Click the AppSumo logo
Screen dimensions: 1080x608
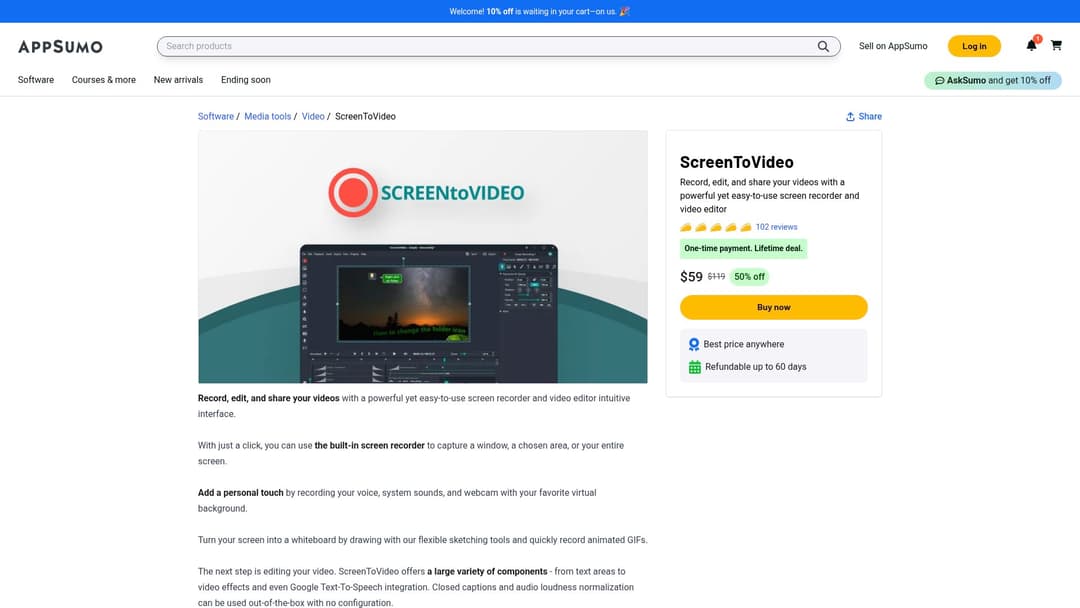pos(60,46)
